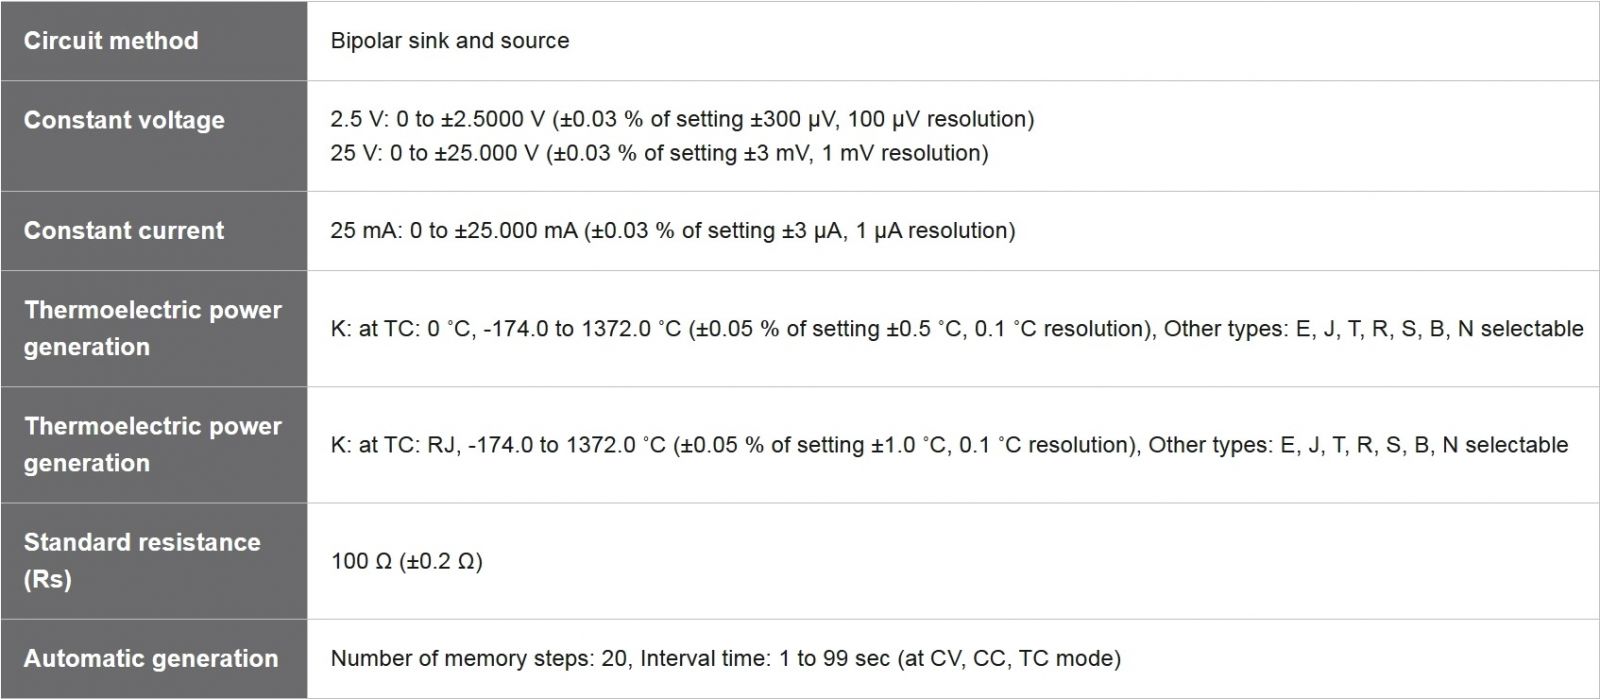Click the (±0.2 Ω) tolerance text

(441, 561)
